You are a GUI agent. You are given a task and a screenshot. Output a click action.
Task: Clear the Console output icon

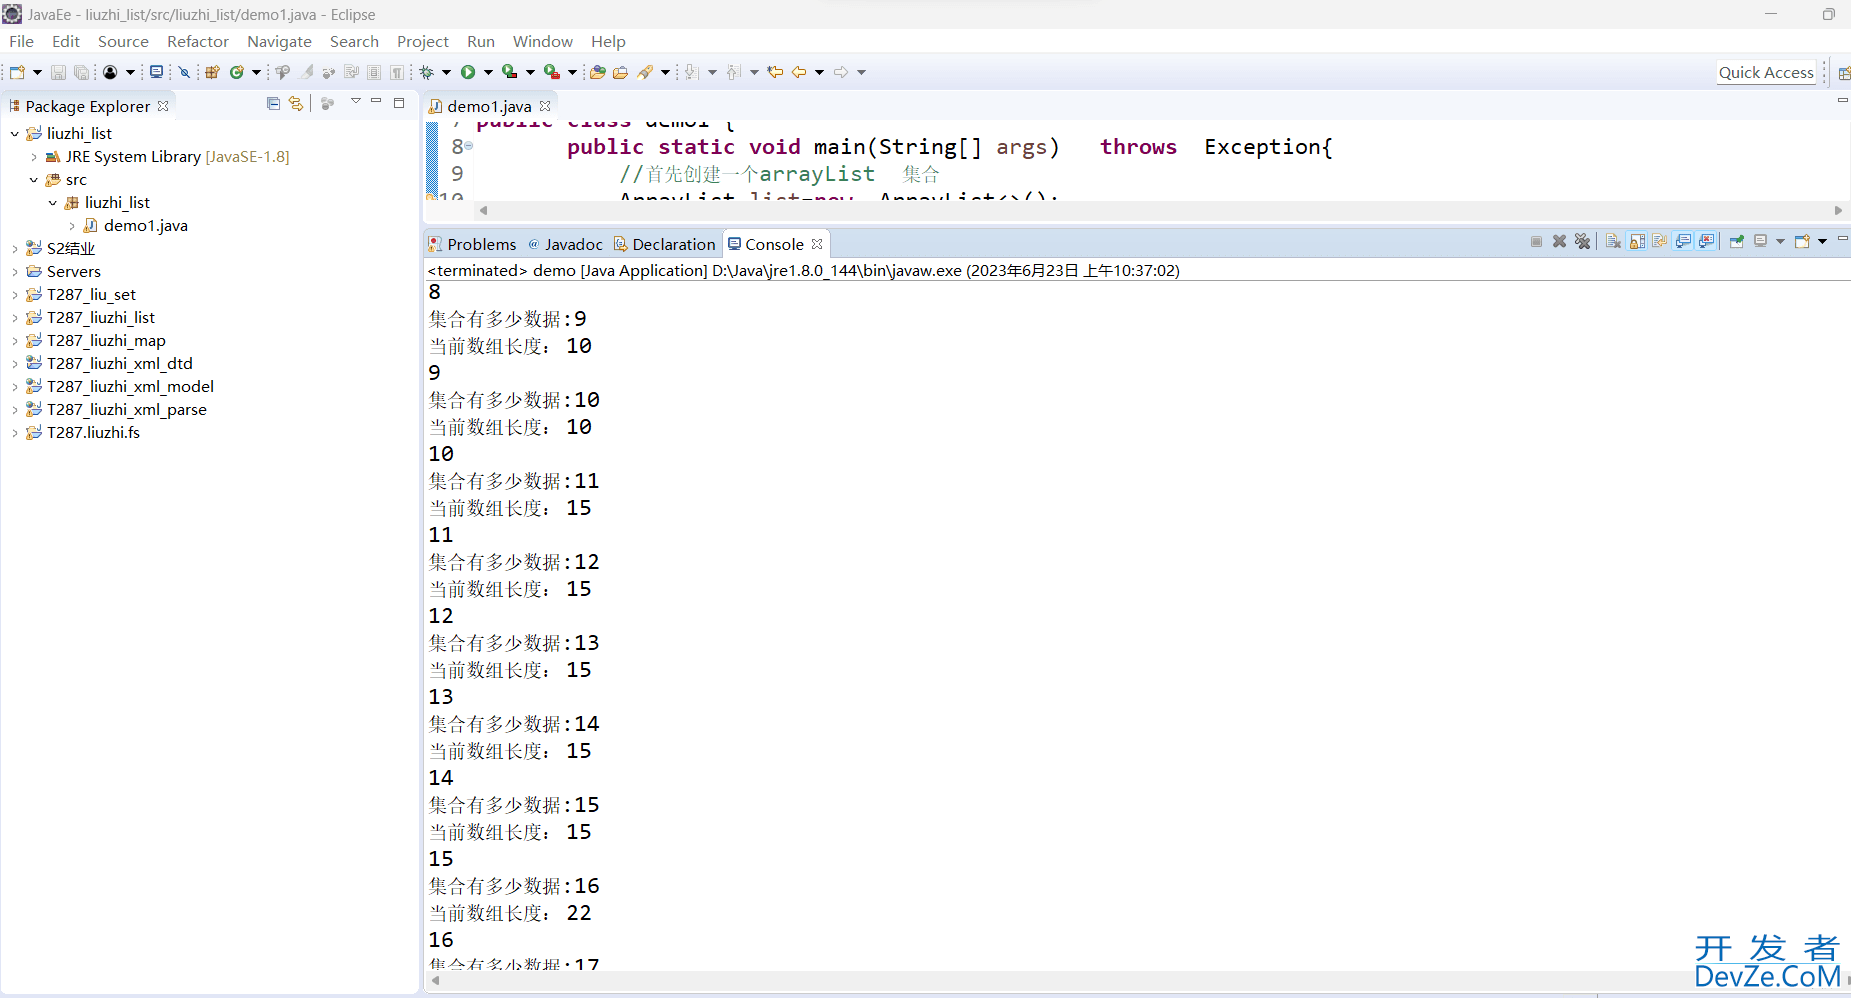(x=1613, y=241)
